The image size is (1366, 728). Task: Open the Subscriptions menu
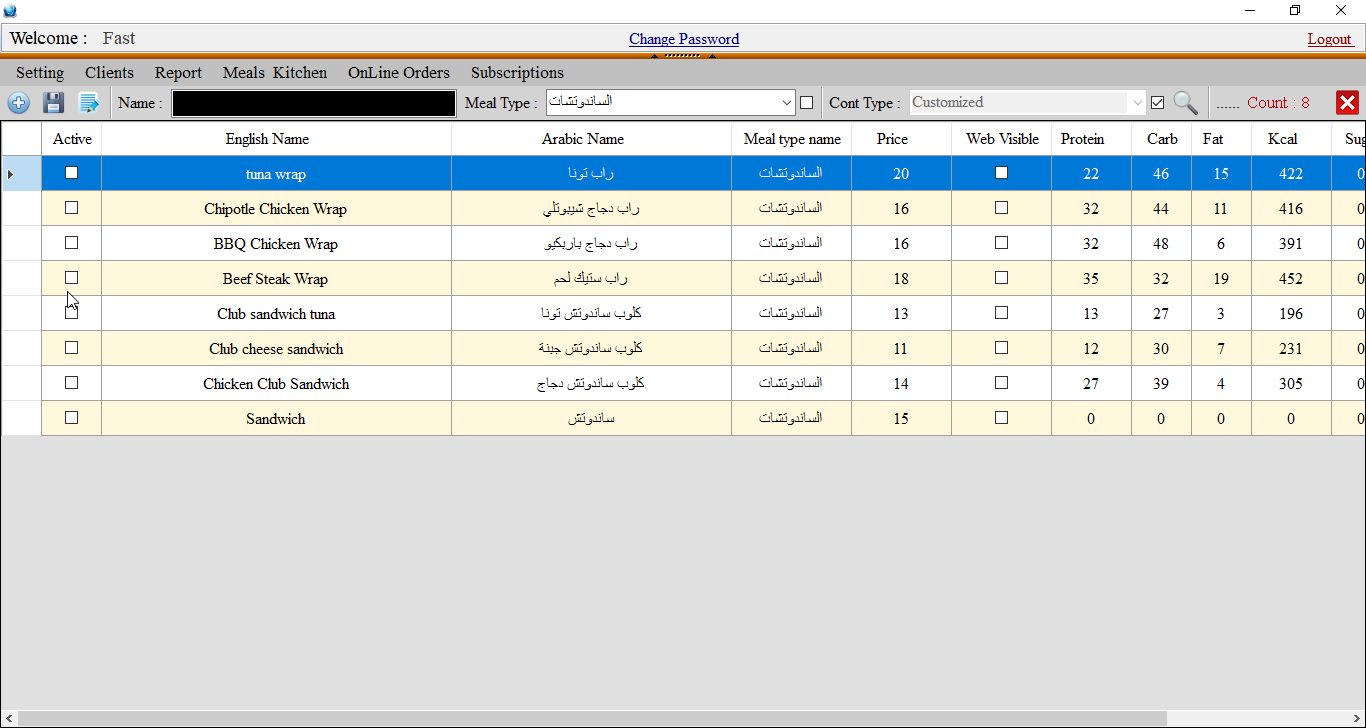pyautogui.click(x=517, y=73)
